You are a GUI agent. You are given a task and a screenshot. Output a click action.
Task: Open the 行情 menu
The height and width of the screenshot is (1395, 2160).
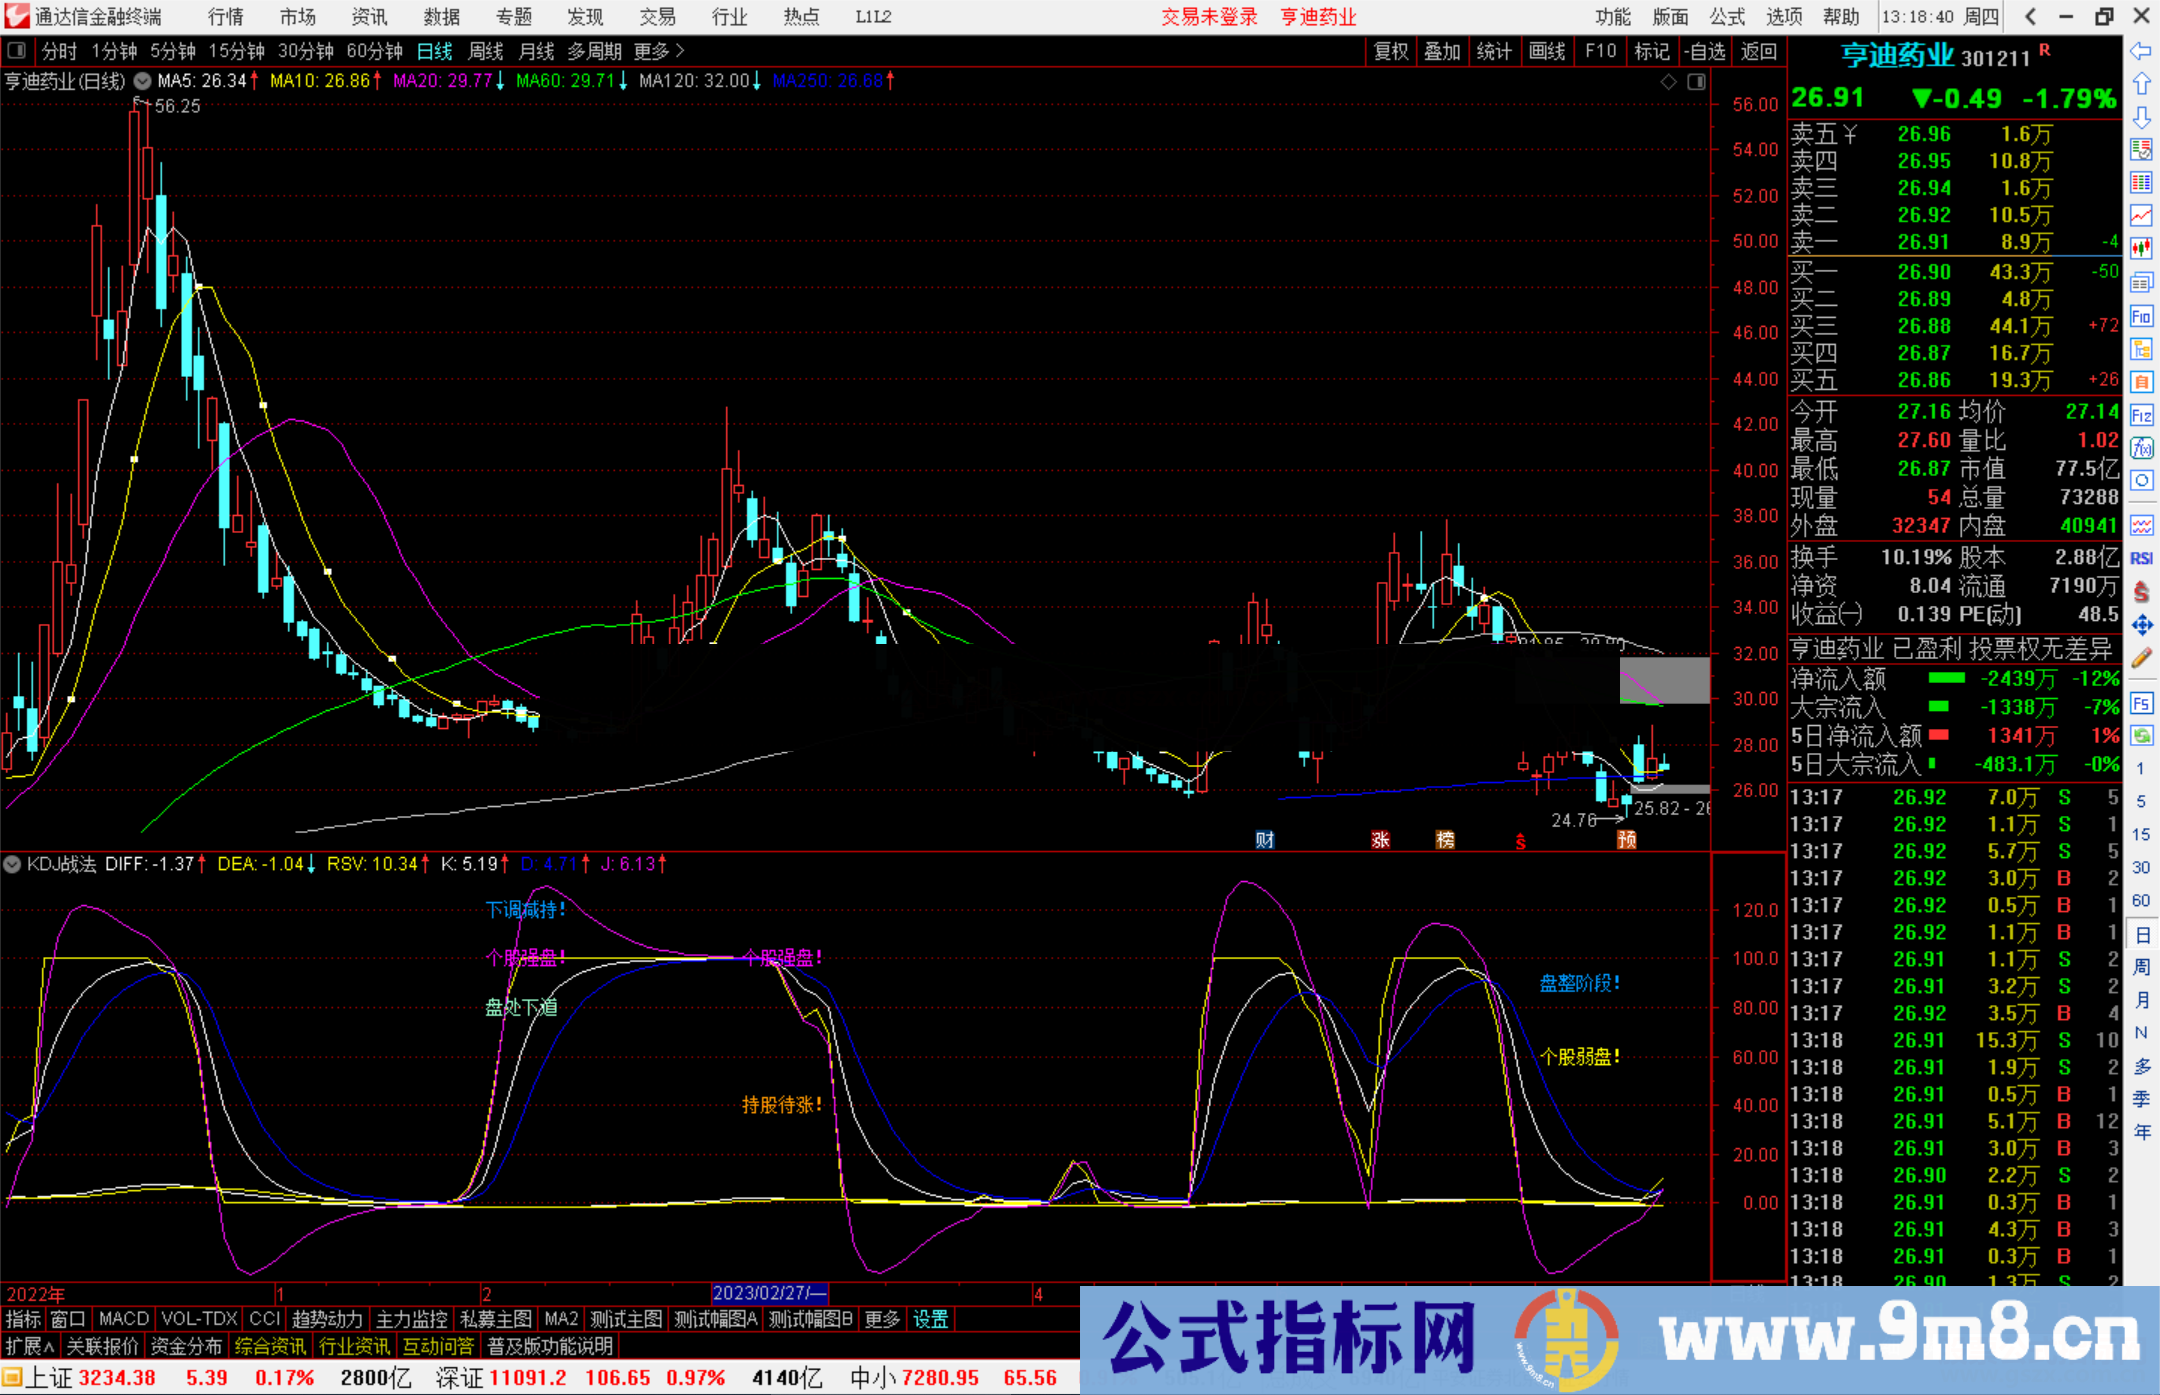pos(224,16)
